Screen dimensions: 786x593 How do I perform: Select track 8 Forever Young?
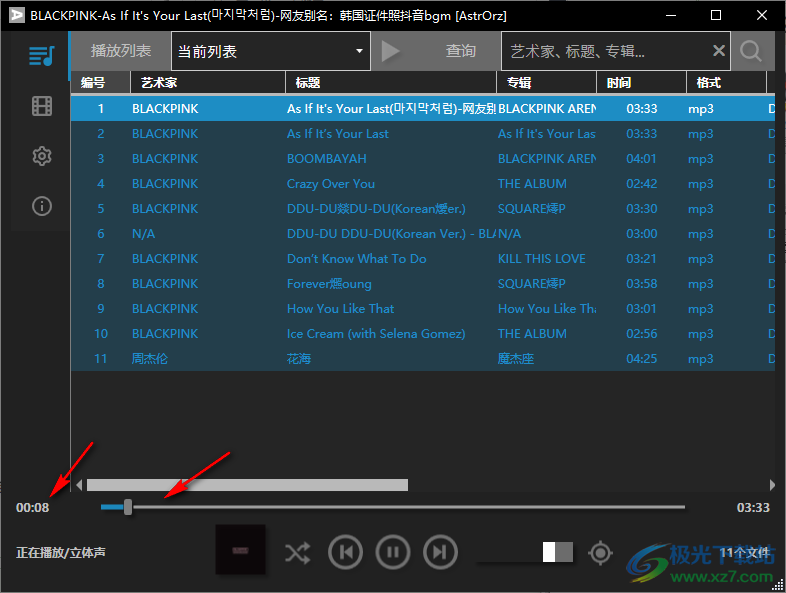[423, 284]
